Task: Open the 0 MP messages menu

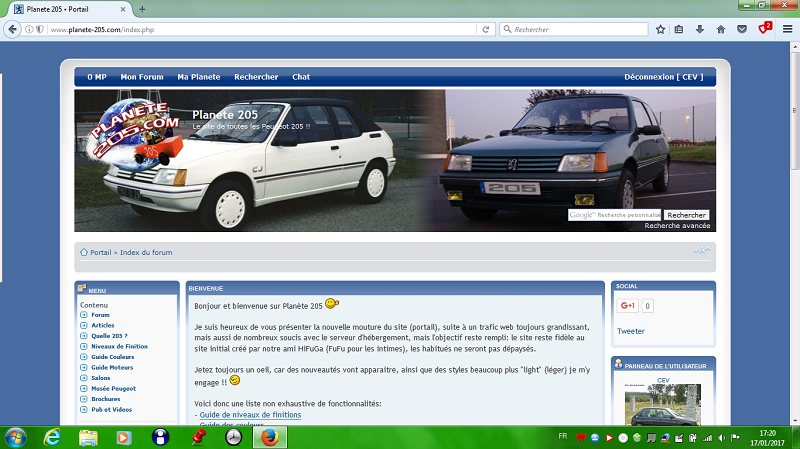Action: point(97,77)
